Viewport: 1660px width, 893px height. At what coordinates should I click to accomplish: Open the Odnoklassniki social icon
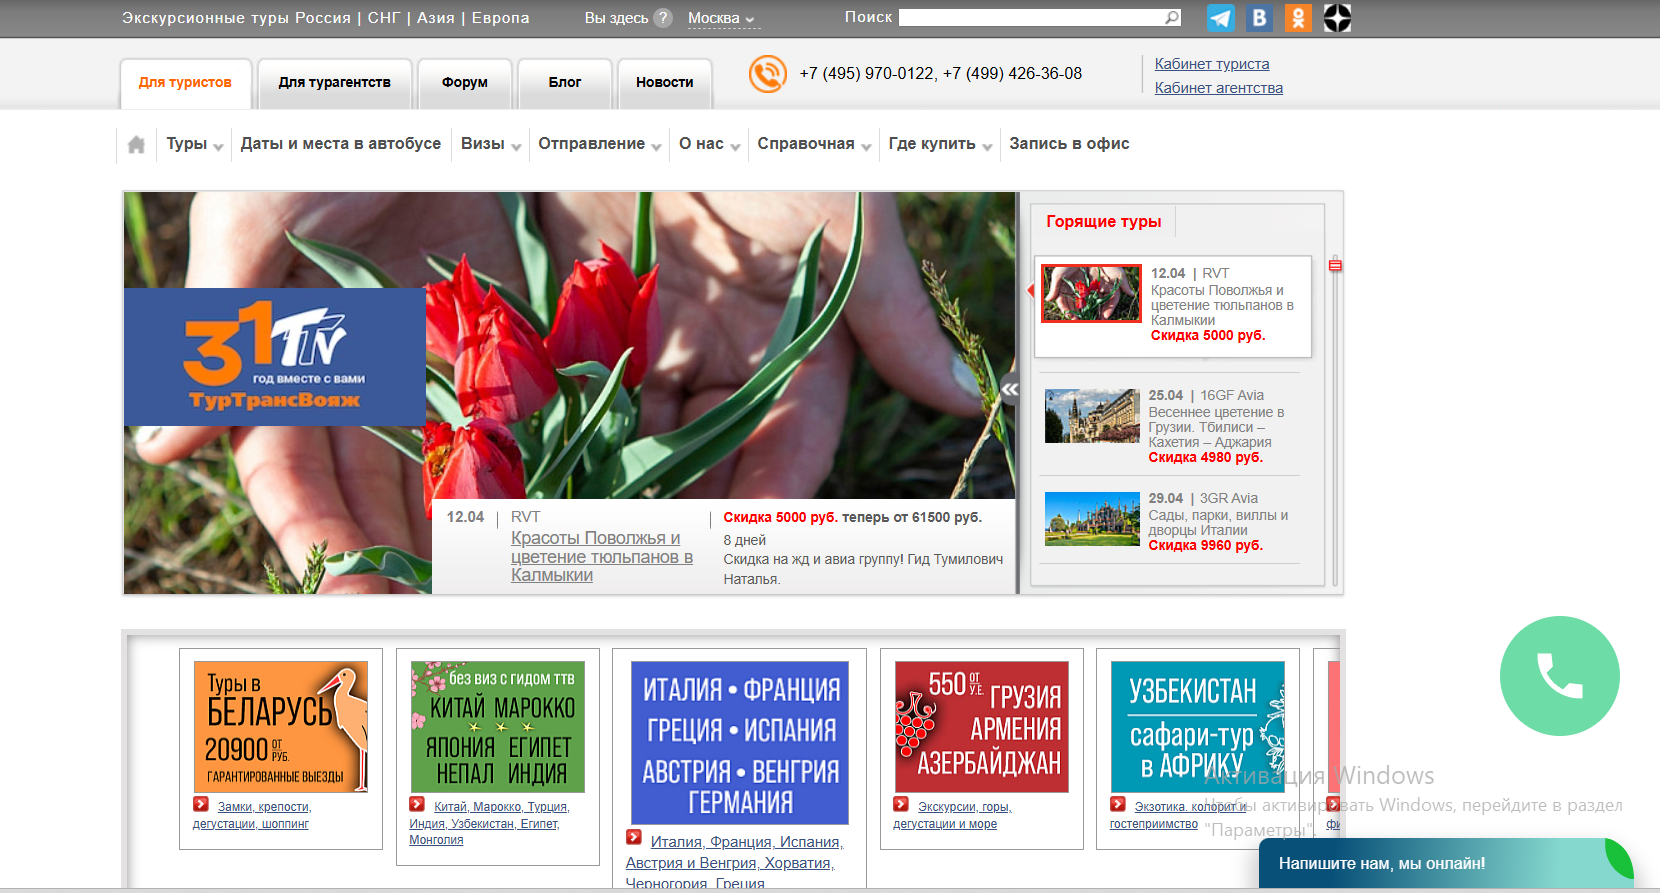pos(1298,18)
